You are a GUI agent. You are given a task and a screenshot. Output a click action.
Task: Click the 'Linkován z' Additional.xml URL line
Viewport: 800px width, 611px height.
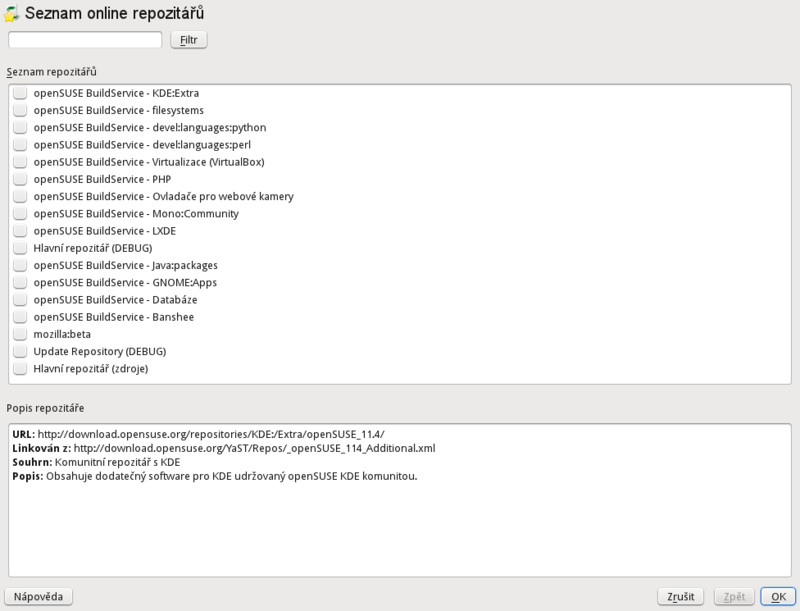pos(224,448)
